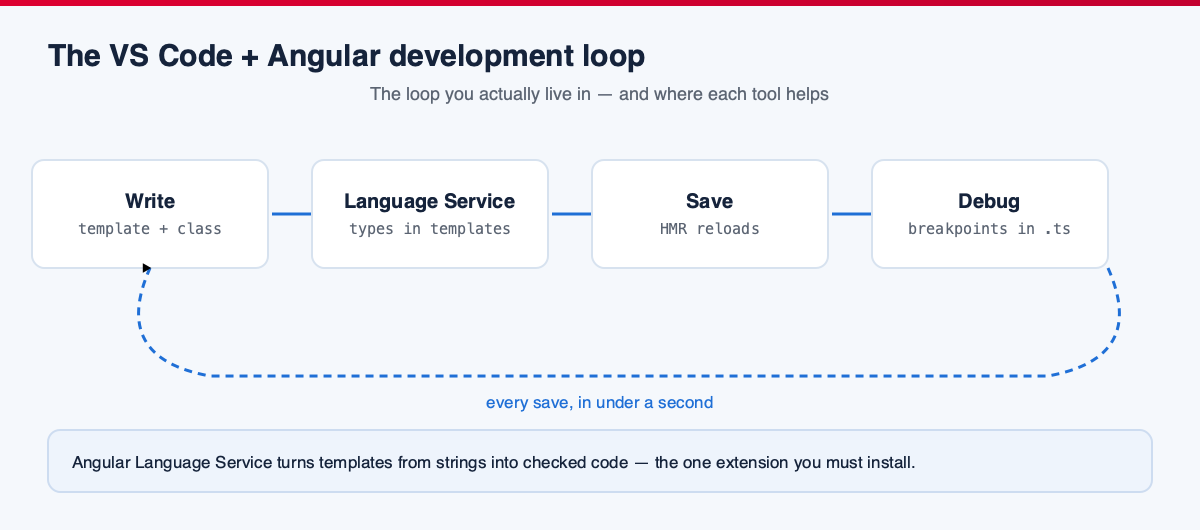Click the Save step box

coord(710,214)
